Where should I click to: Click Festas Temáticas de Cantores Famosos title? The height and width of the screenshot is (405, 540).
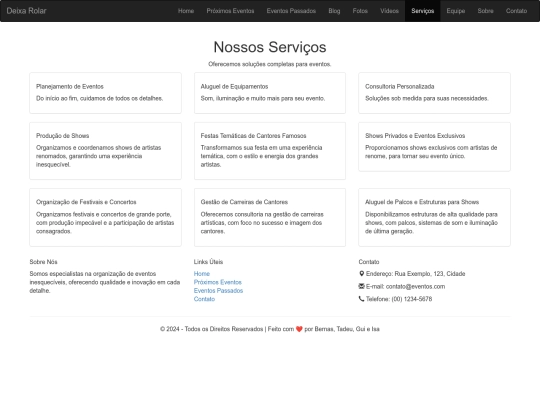253,136
